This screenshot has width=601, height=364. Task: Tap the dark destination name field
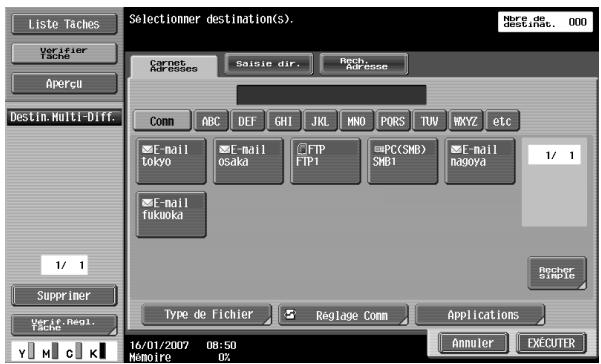[332, 95]
